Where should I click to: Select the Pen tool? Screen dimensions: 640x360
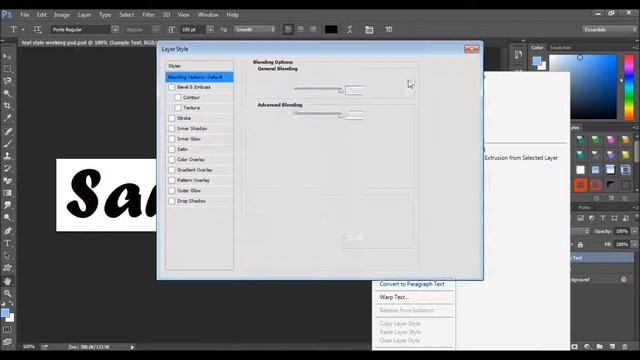click(x=7, y=231)
